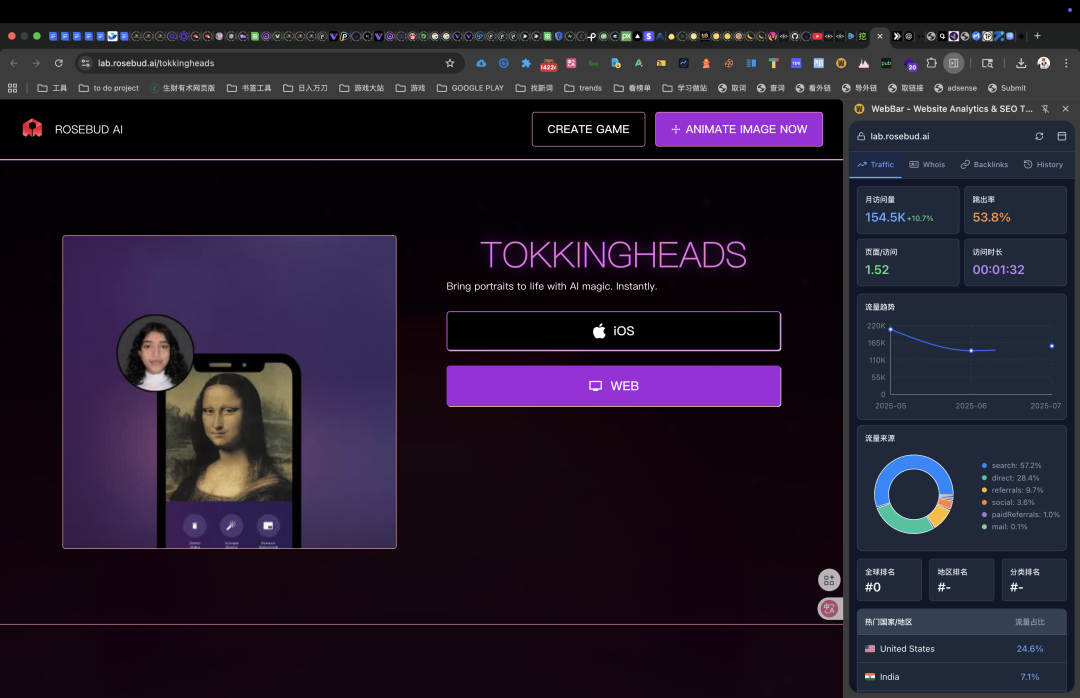
Task: Click the floating grid icon on page edge
Action: coord(829,580)
